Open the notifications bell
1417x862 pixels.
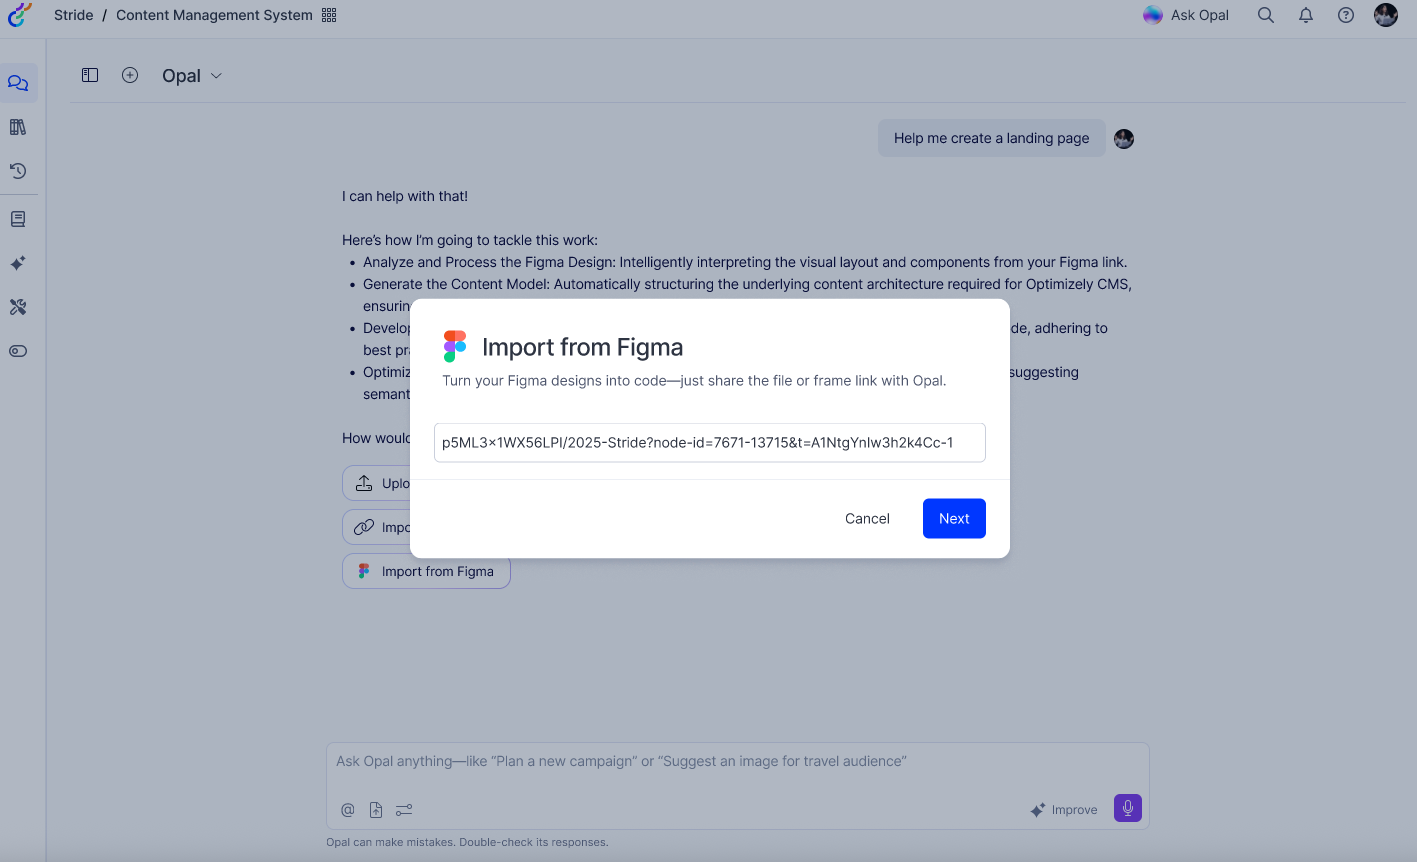pyautogui.click(x=1306, y=15)
